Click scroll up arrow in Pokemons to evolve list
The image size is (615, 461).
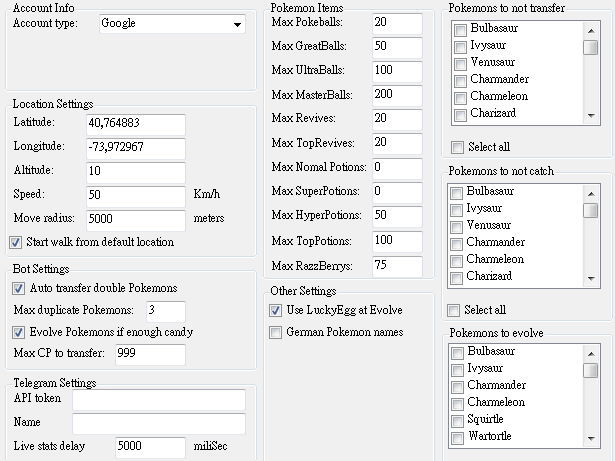591,351
